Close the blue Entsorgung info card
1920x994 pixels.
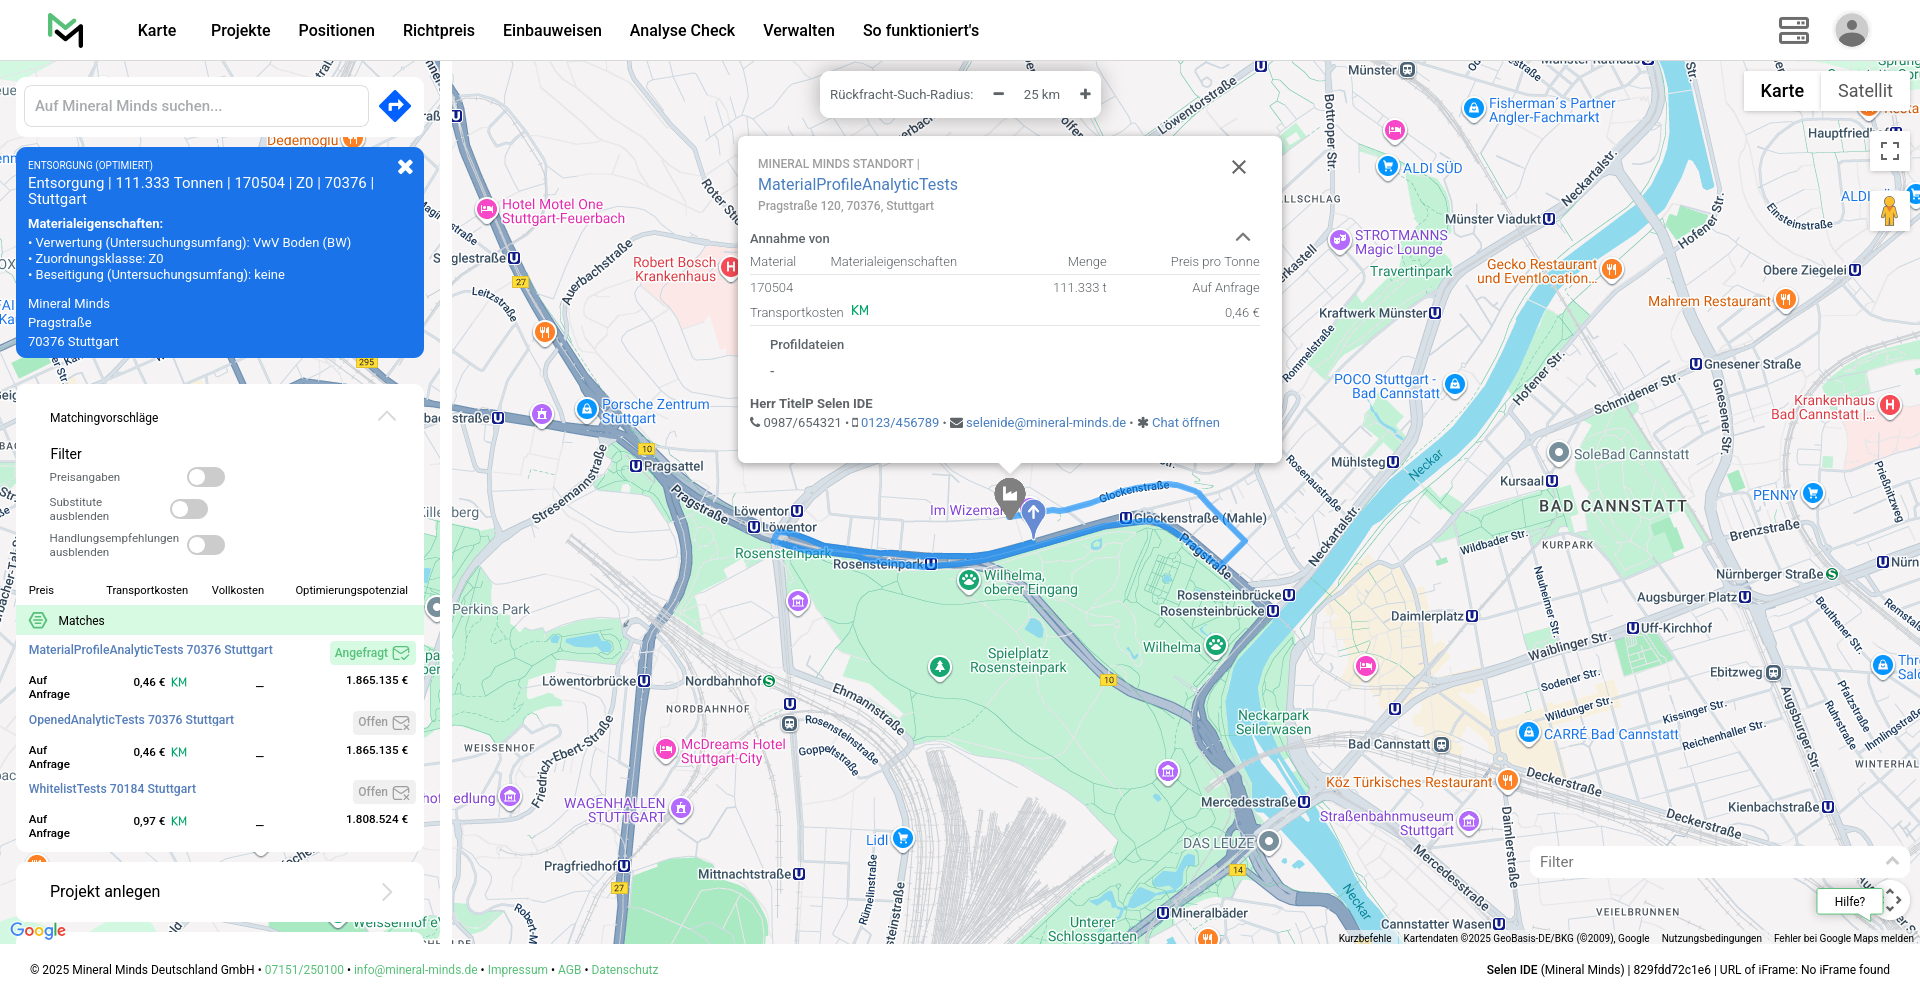coord(405,167)
